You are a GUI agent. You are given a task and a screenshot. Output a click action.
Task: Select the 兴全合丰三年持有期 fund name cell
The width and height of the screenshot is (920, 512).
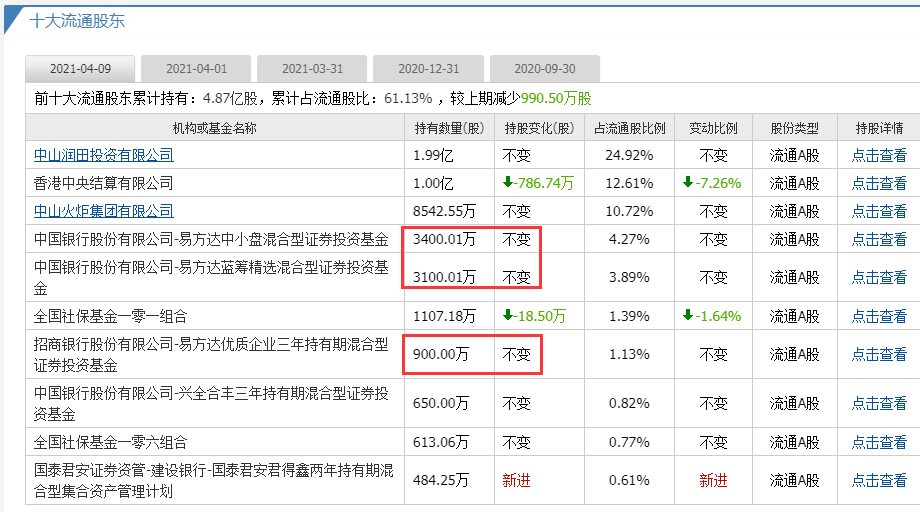[215, 403]
